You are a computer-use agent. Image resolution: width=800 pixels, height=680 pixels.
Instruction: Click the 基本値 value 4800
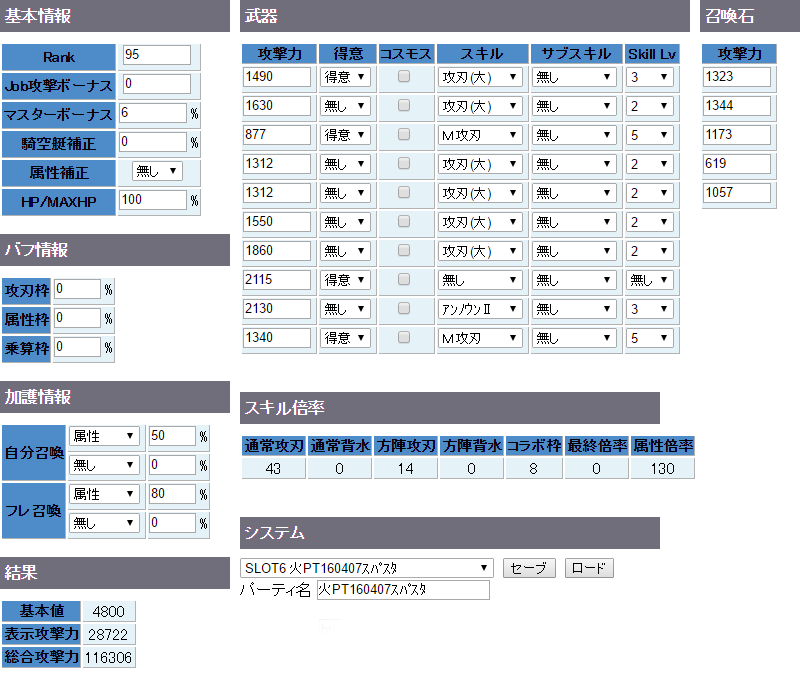point(109,611)
